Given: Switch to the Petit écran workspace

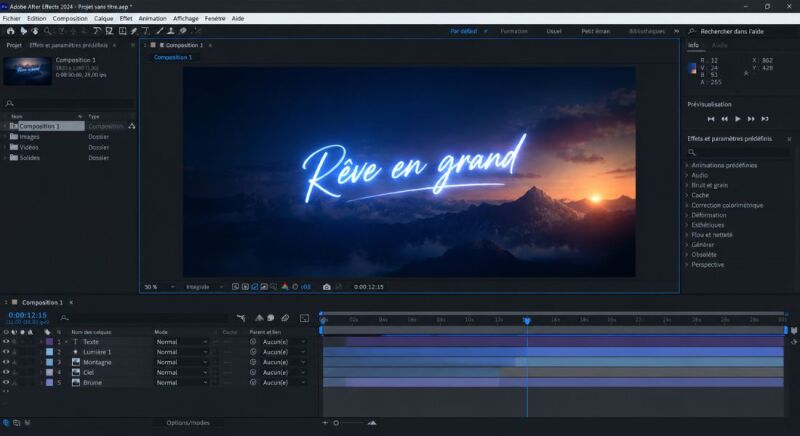Looking at the screenshot, I should coord(595,31).
